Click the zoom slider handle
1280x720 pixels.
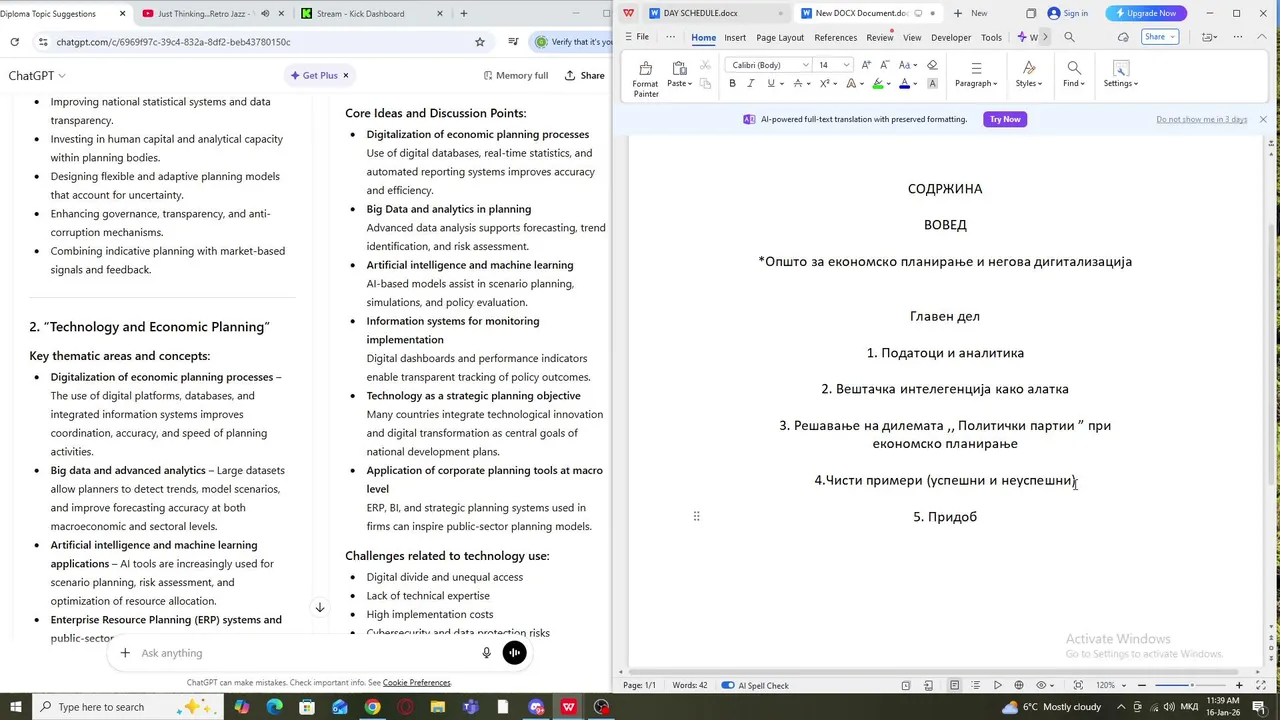(1191, 685)
